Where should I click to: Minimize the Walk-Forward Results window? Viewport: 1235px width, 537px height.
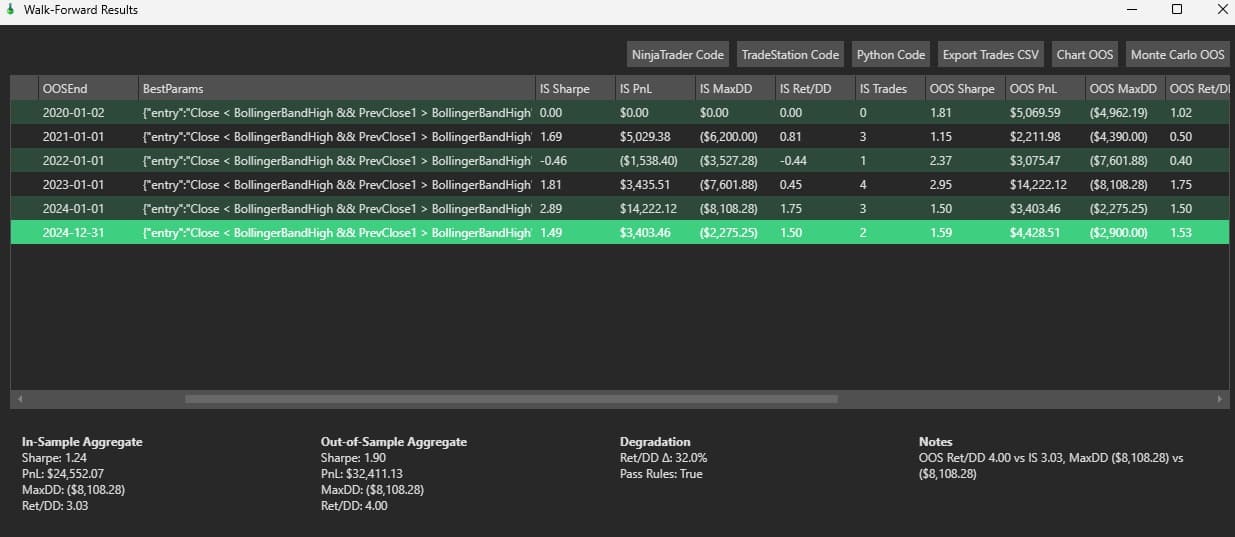click(1132, 10)
